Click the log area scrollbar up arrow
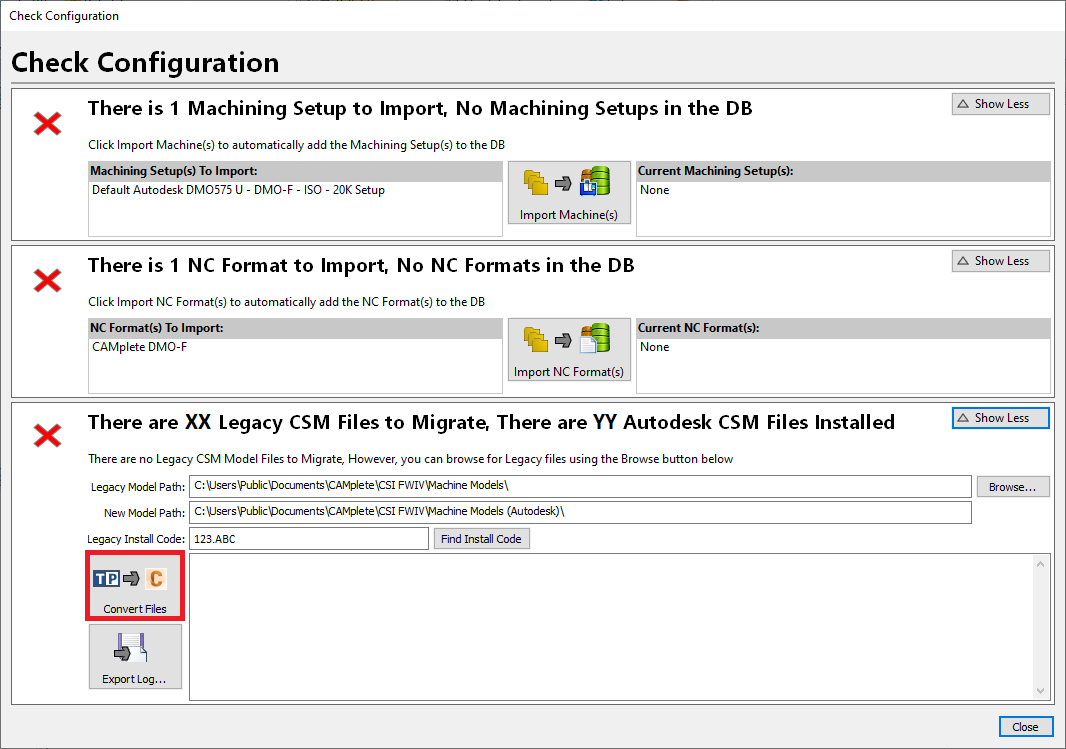Image resolution: width=1066 pixels, height=749 pixels. (1040, 564)
